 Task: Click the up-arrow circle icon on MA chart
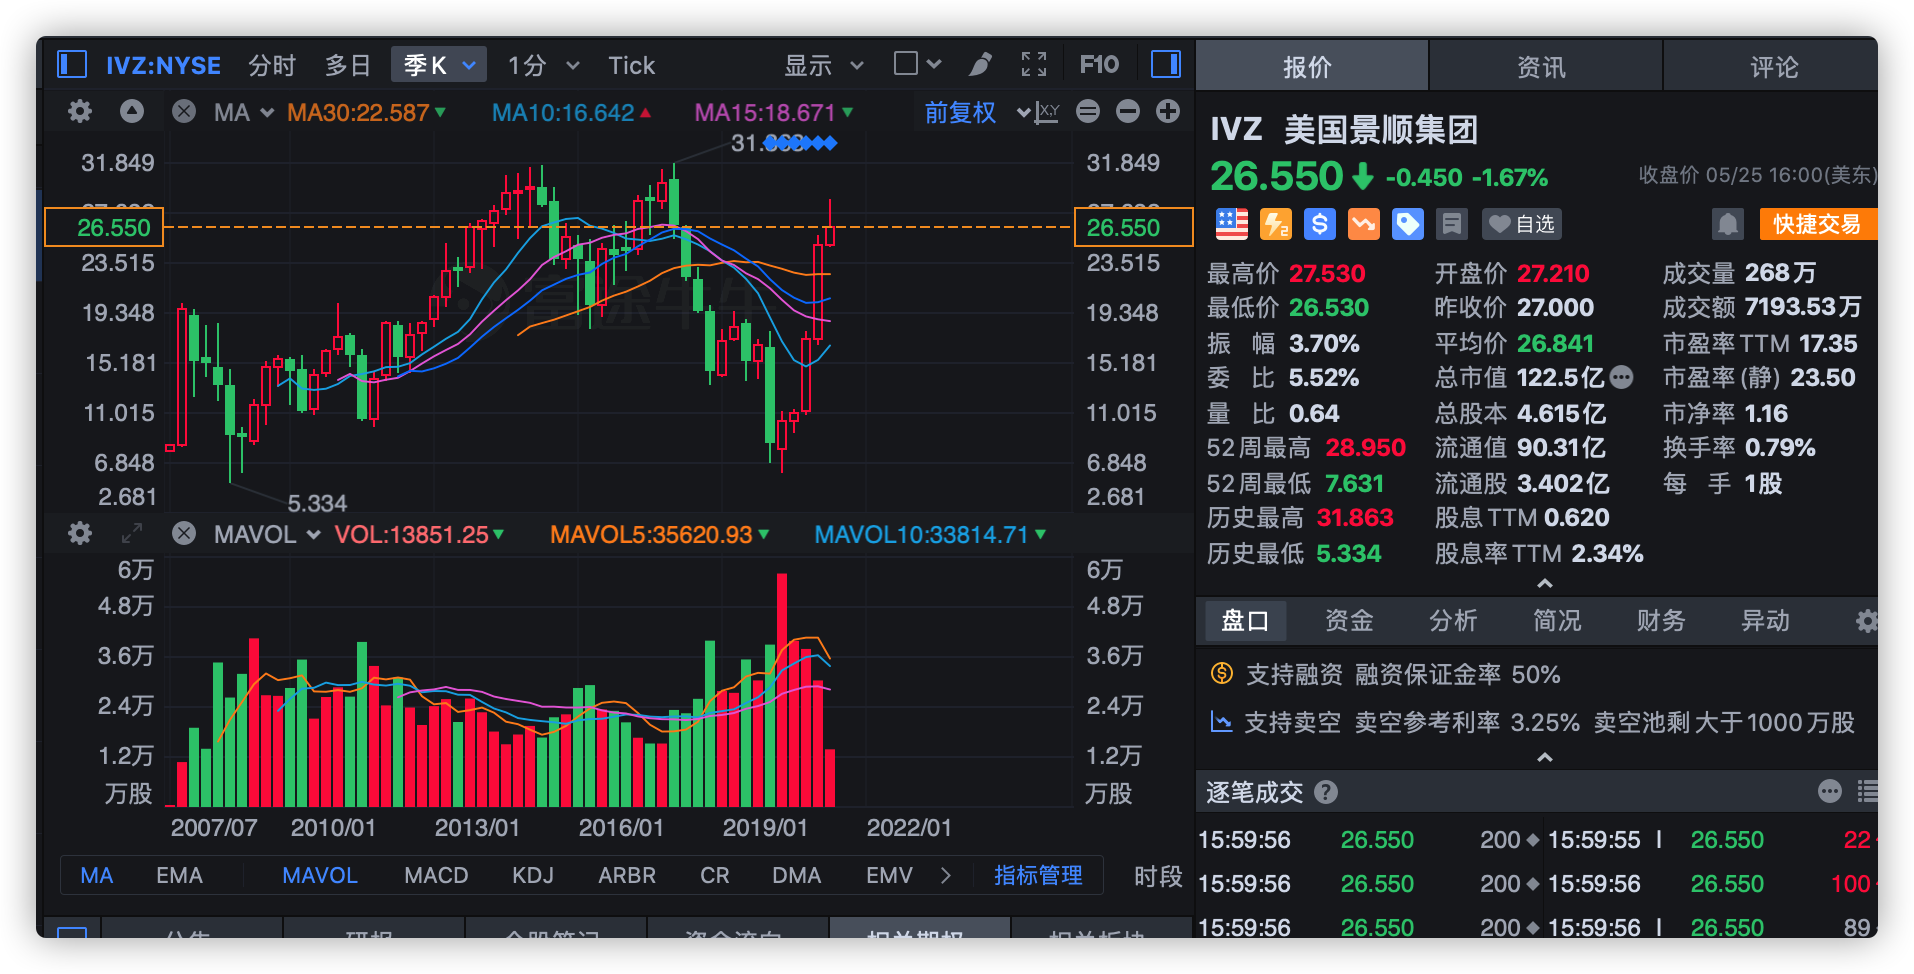click(132, 111)
